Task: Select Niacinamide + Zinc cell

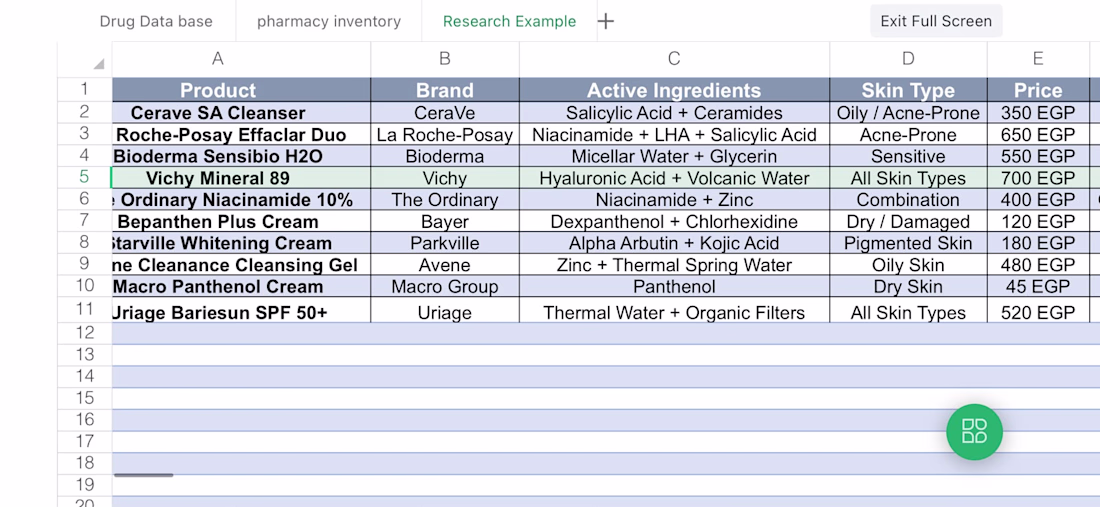Action: coord(674,200)
